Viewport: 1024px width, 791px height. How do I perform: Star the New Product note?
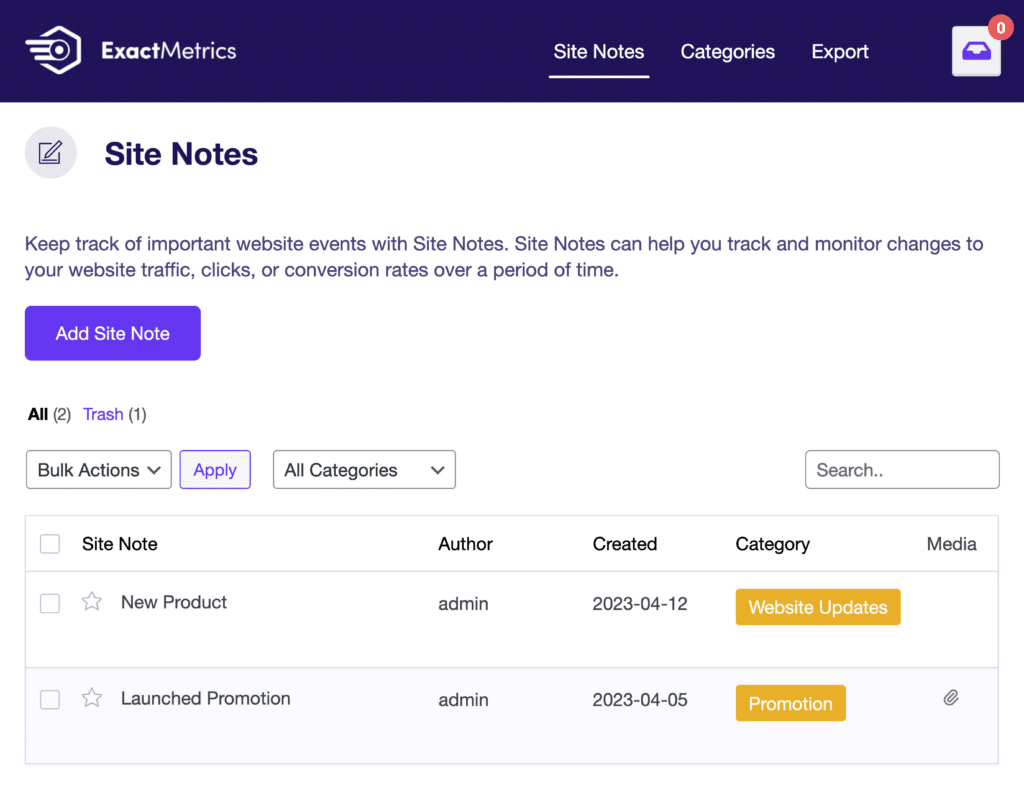(91, 602)
